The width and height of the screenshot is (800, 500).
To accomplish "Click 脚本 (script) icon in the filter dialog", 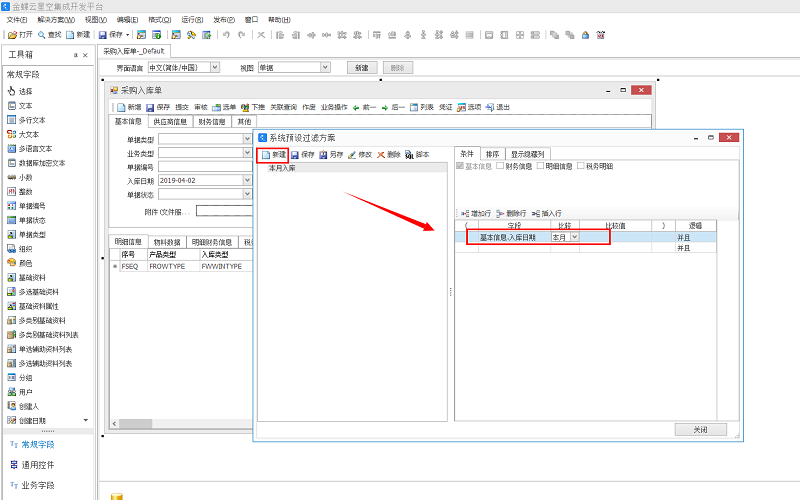I will tap(417, 155).
